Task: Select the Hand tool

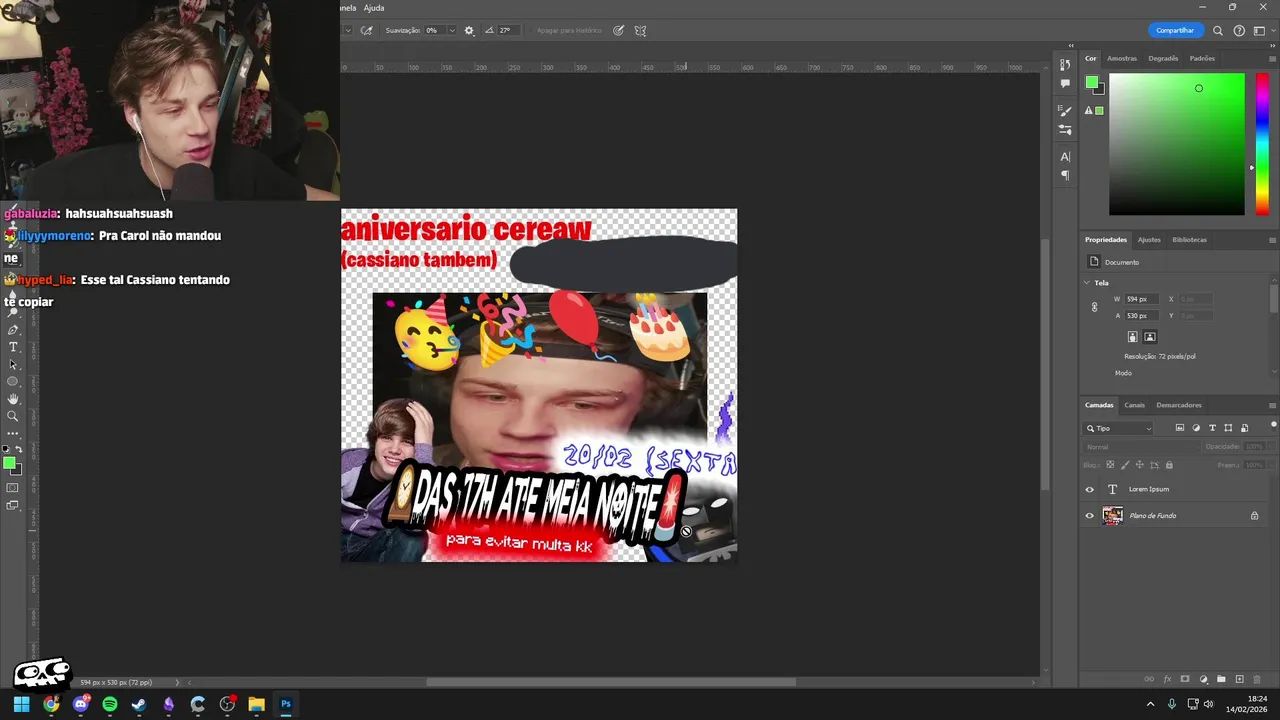Action: click(x=13, y=399)
